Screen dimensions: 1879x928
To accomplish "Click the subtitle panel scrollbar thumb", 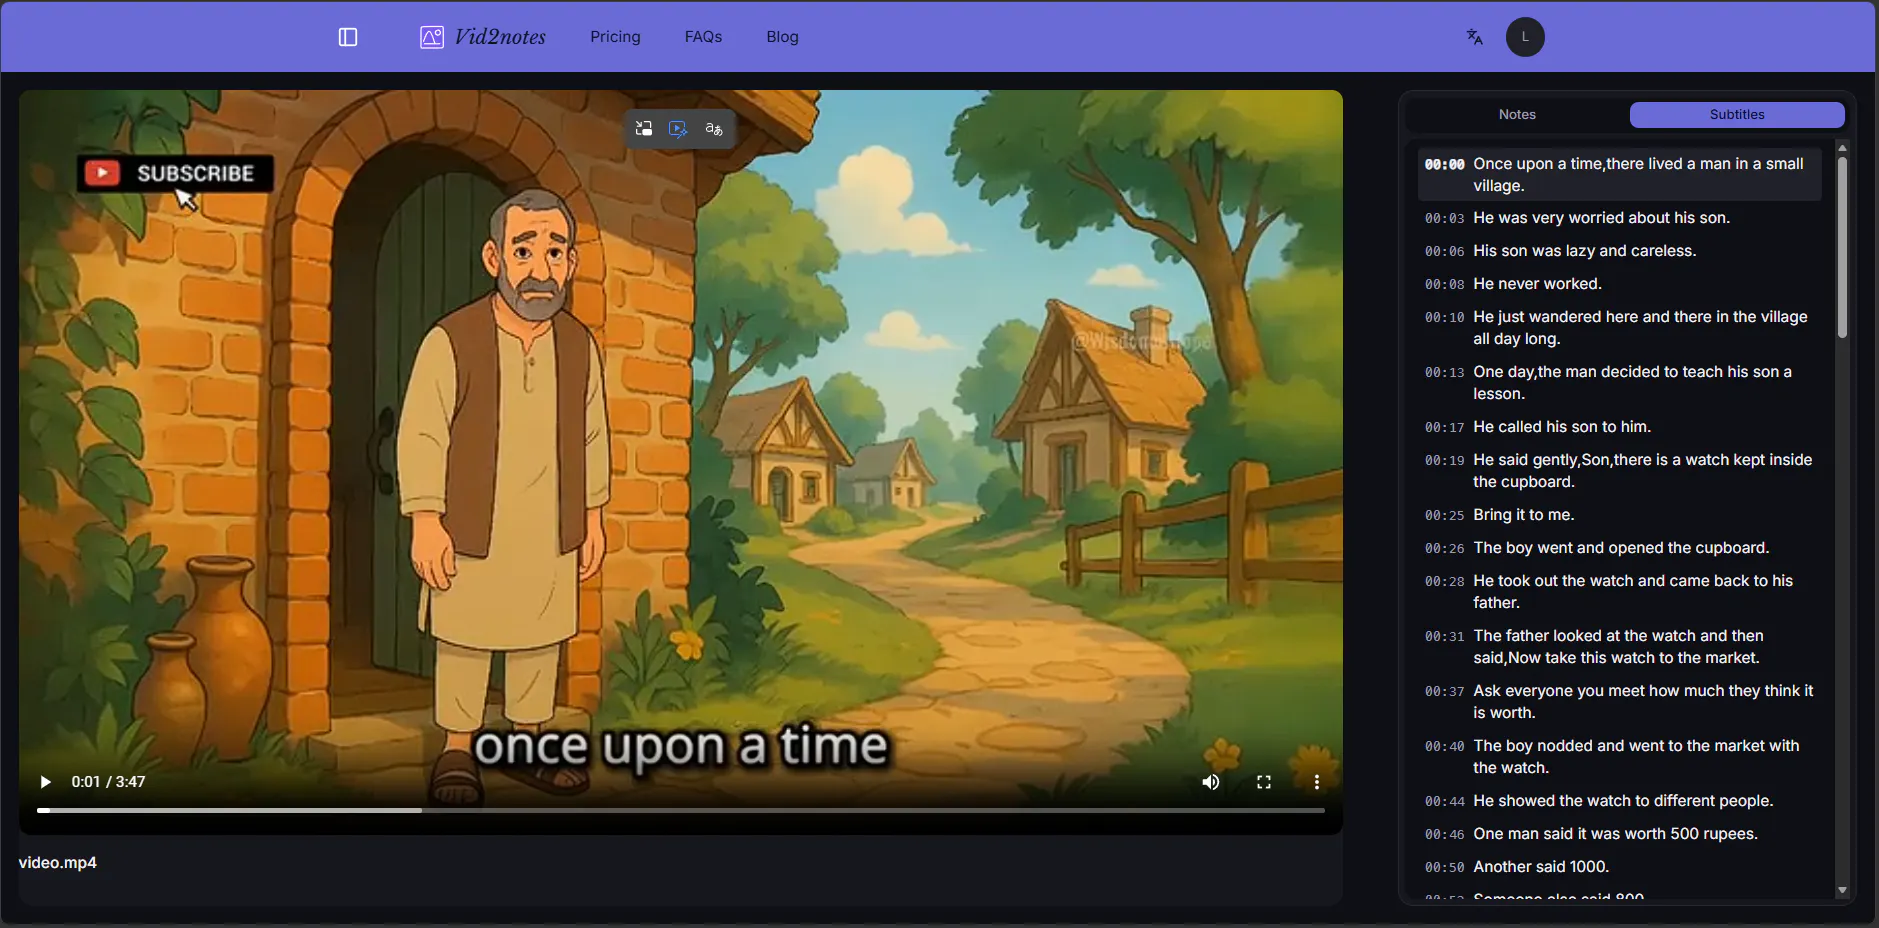I will (1842, 246).
